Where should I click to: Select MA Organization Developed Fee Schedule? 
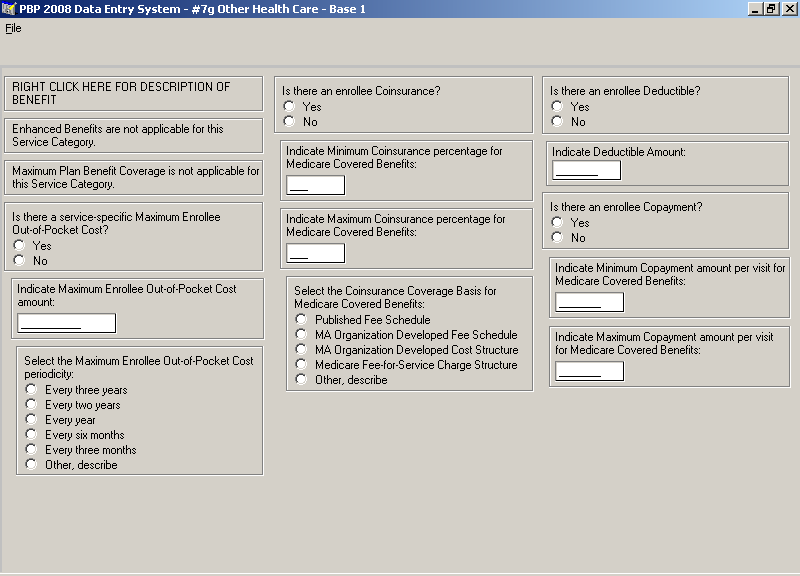coord(301,334)
